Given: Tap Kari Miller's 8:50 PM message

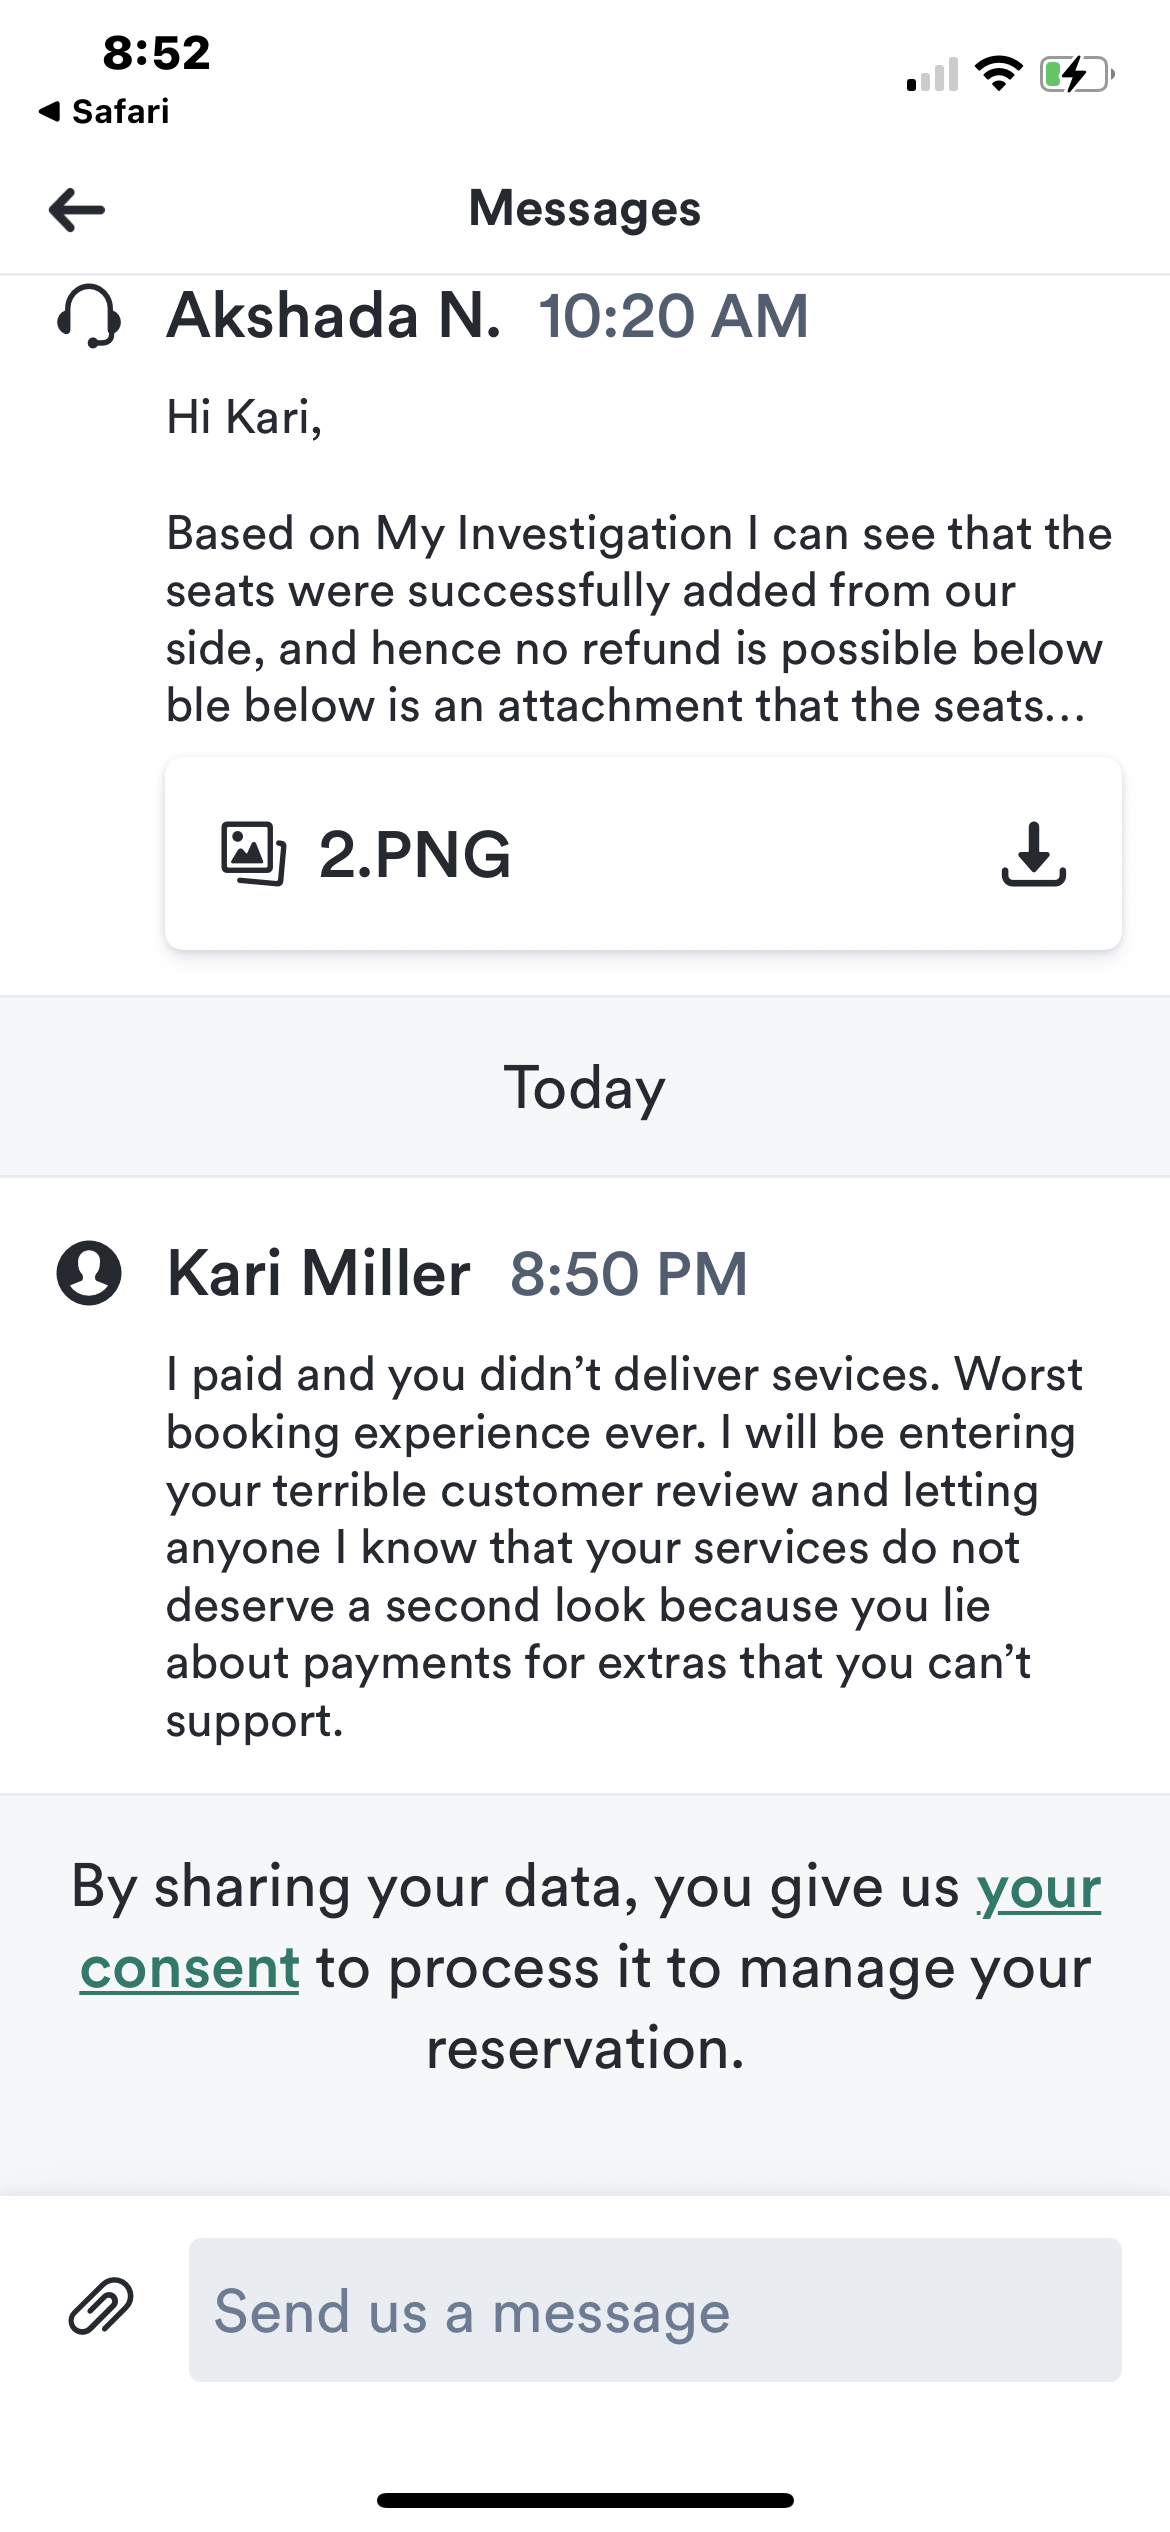Looking at the screenshot, I should (x=625, y=1546).
